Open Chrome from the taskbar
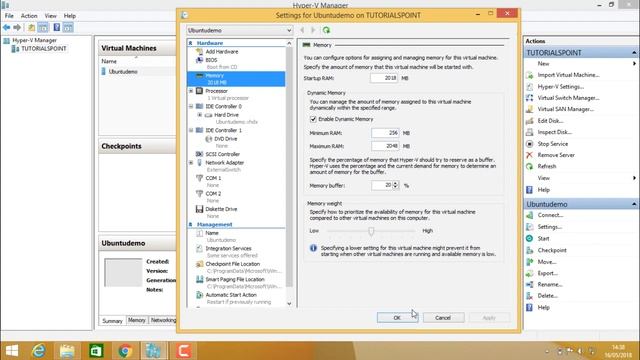 point(125,351)
